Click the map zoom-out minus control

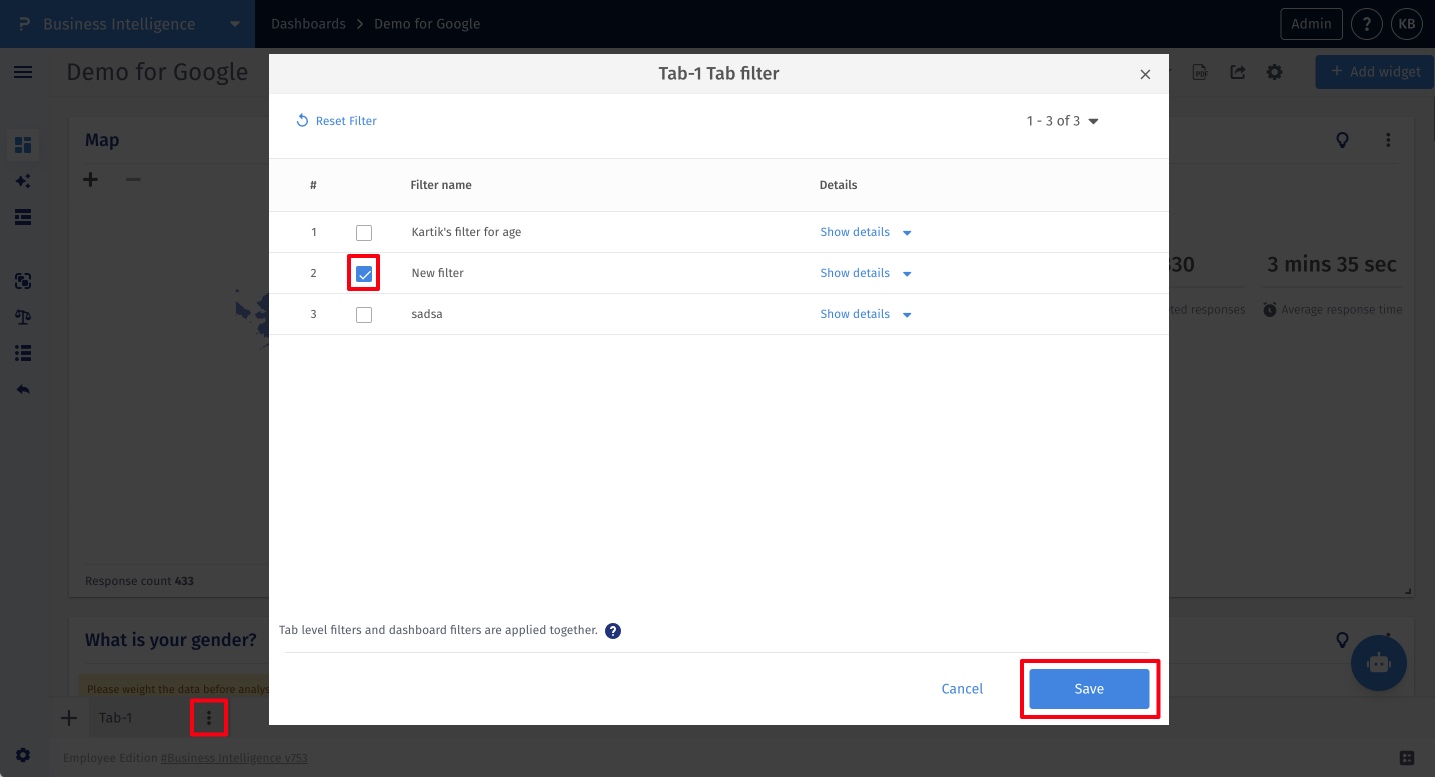(x=131, y=179)
